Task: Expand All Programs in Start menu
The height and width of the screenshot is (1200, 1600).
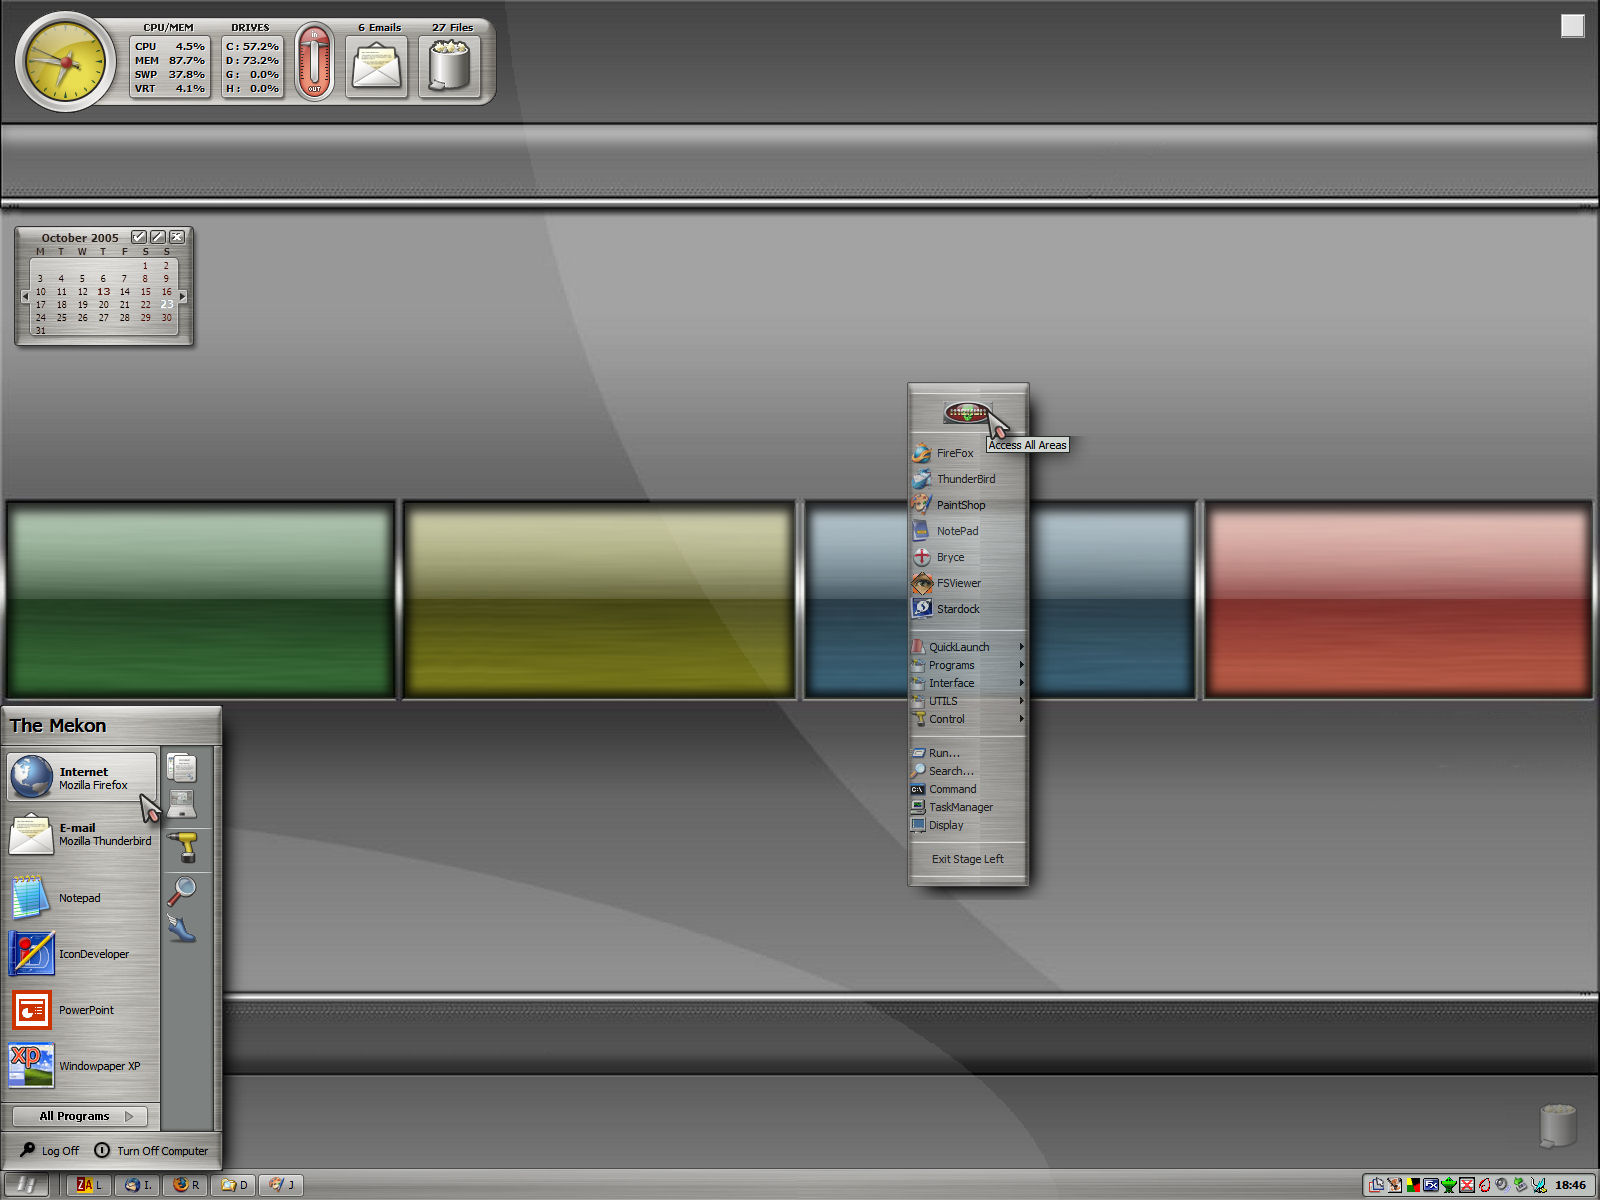Action: pos(80,1116)
